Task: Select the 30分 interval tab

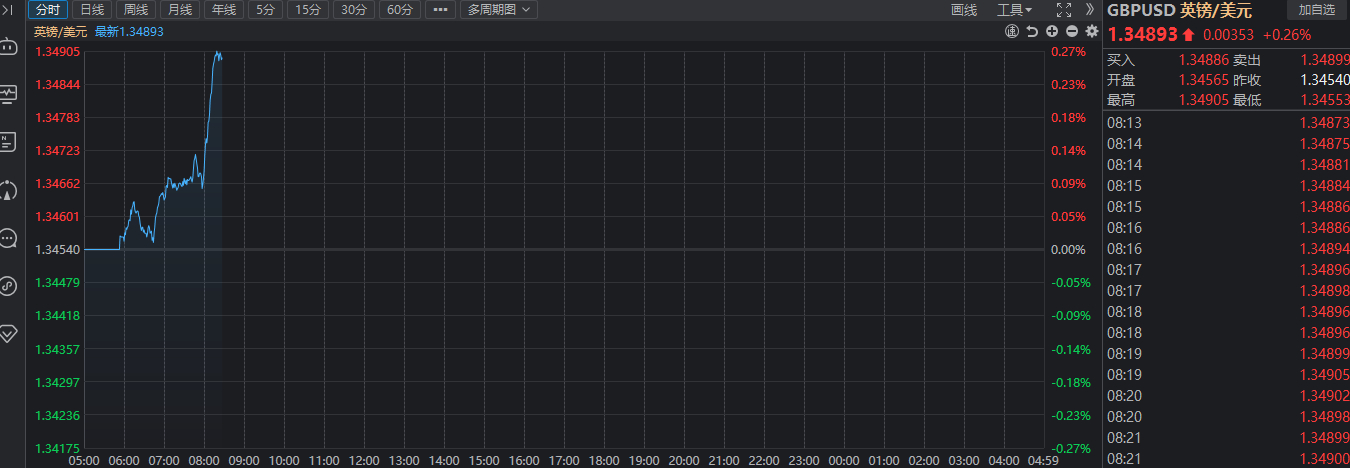Action: click(353, 10)
